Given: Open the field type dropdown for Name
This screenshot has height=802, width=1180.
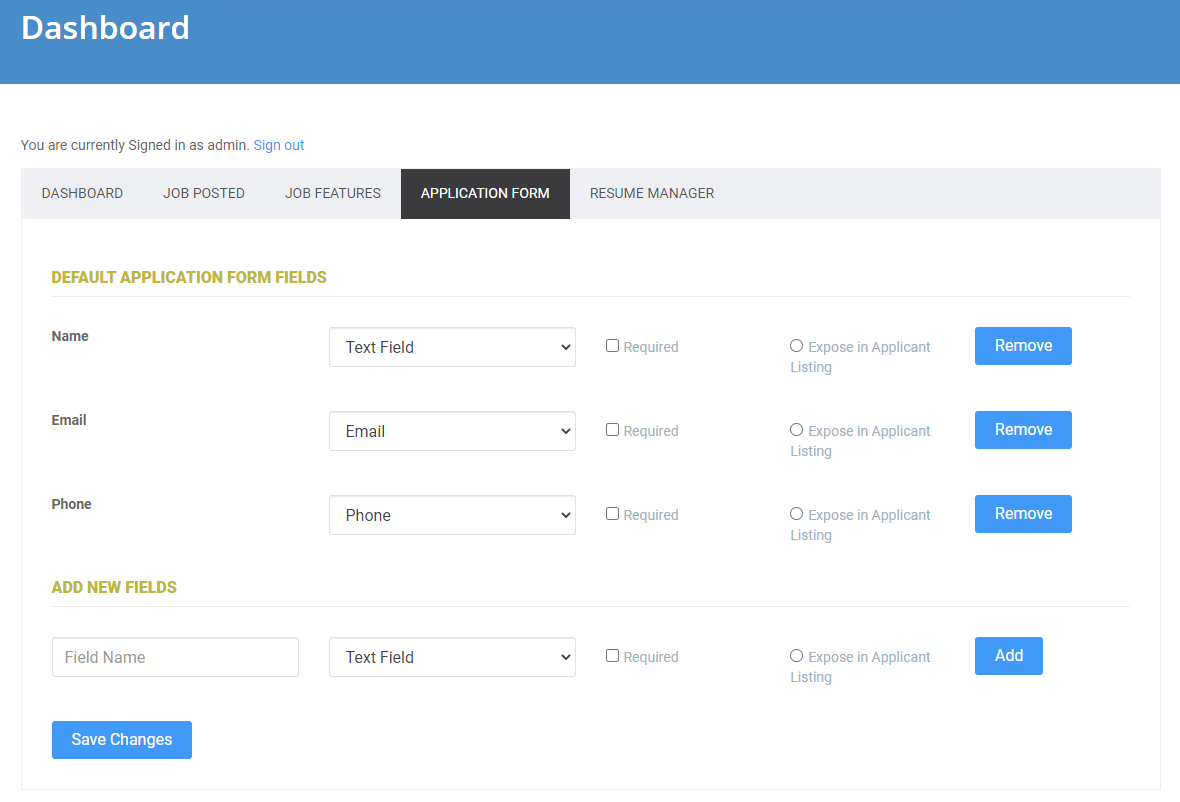Looking at the screenshot, I should point(452,347).
